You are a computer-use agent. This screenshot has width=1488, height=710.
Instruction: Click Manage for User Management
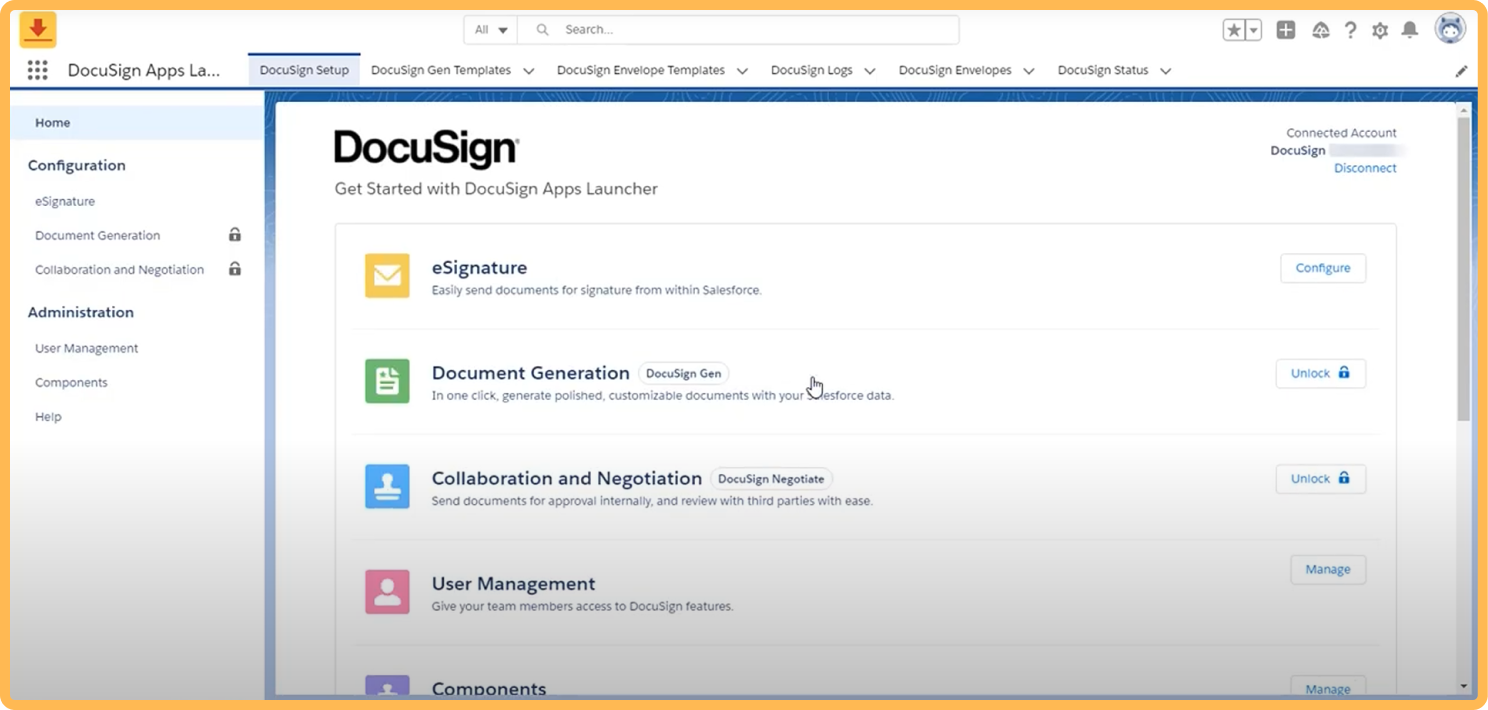pos(1328,569)
